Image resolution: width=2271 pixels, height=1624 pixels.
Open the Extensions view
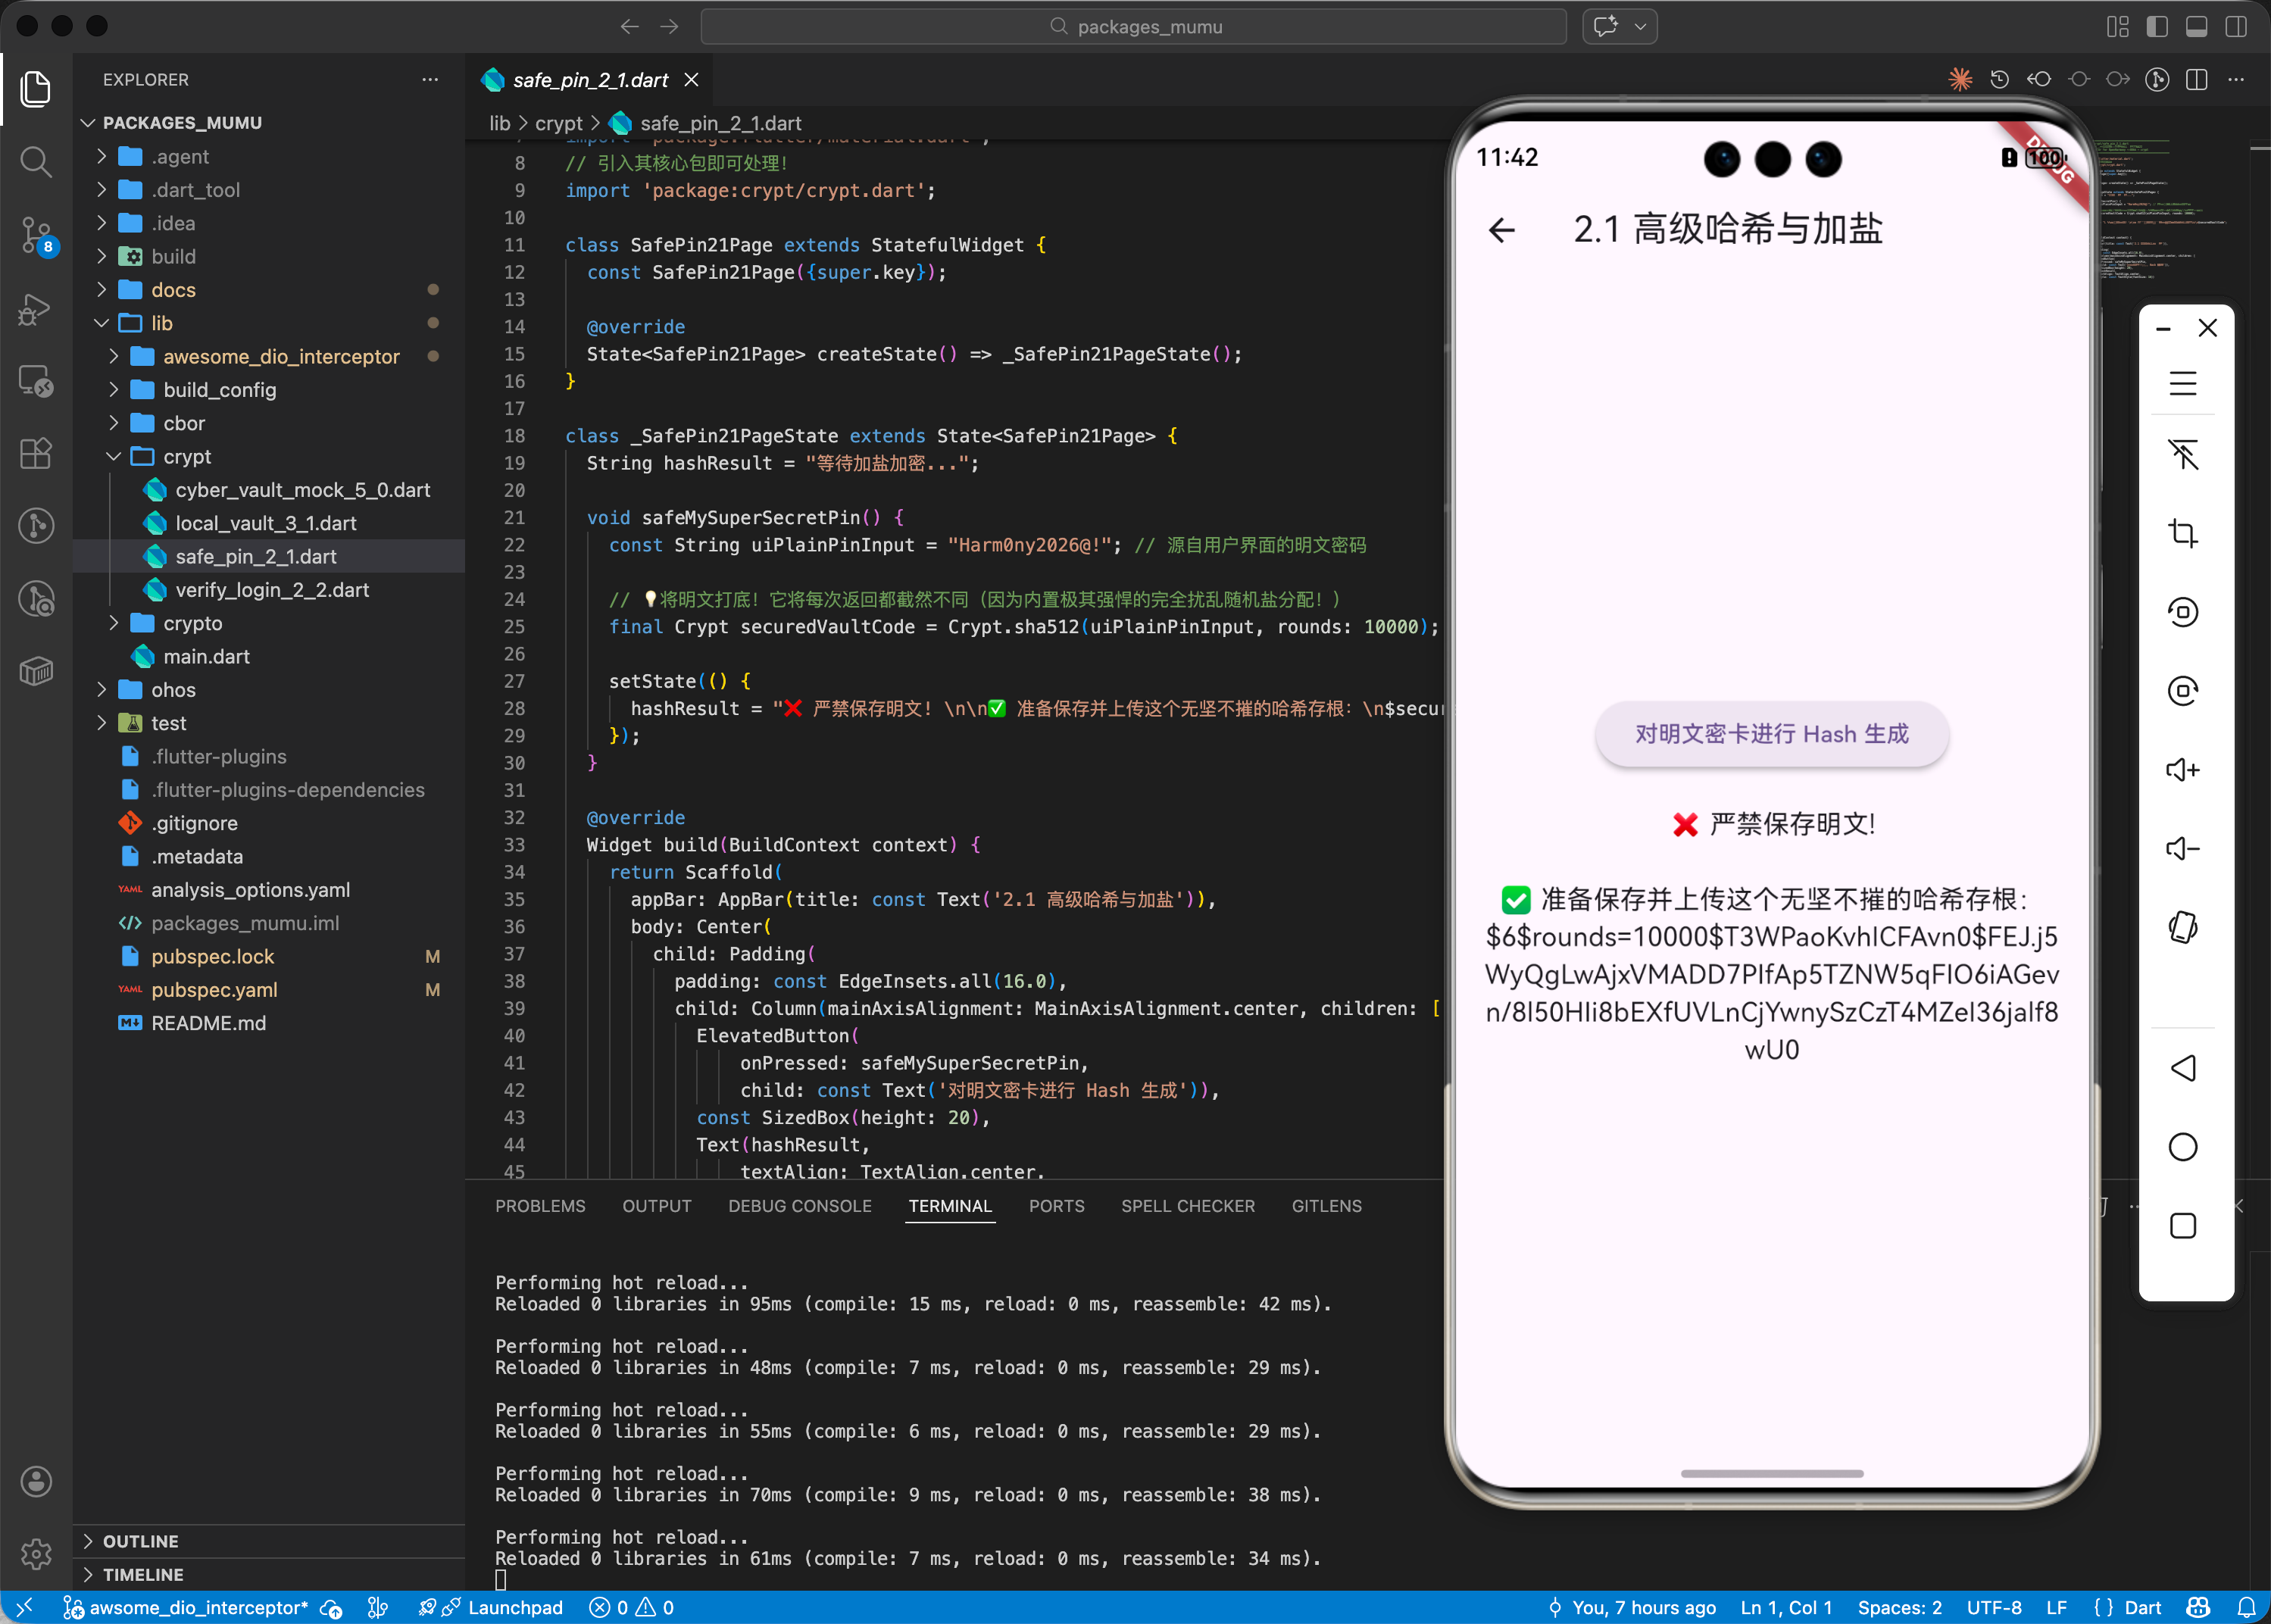pos(36,454)
